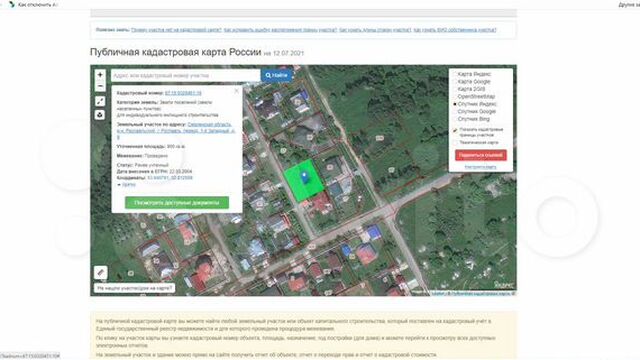Click the coordinates link in popup
This screenshot has width=640, height=360.
click(170, 178)
